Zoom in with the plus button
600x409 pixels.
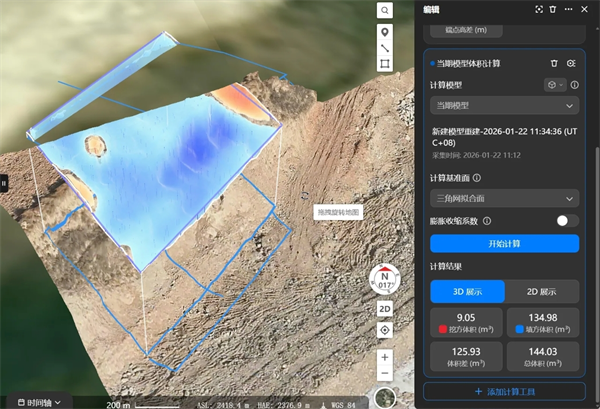pyautogui.click(x=385, y=357)
